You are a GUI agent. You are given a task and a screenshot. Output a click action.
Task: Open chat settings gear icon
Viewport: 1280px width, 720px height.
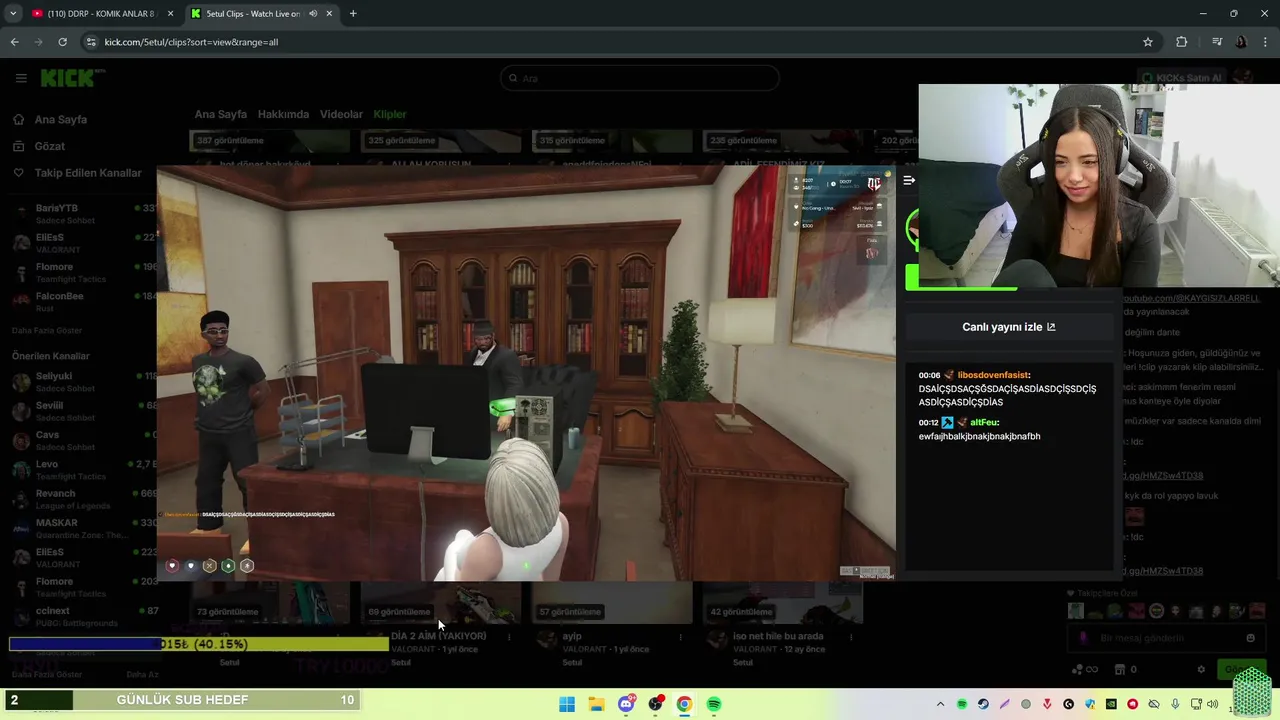(1201, 669)
